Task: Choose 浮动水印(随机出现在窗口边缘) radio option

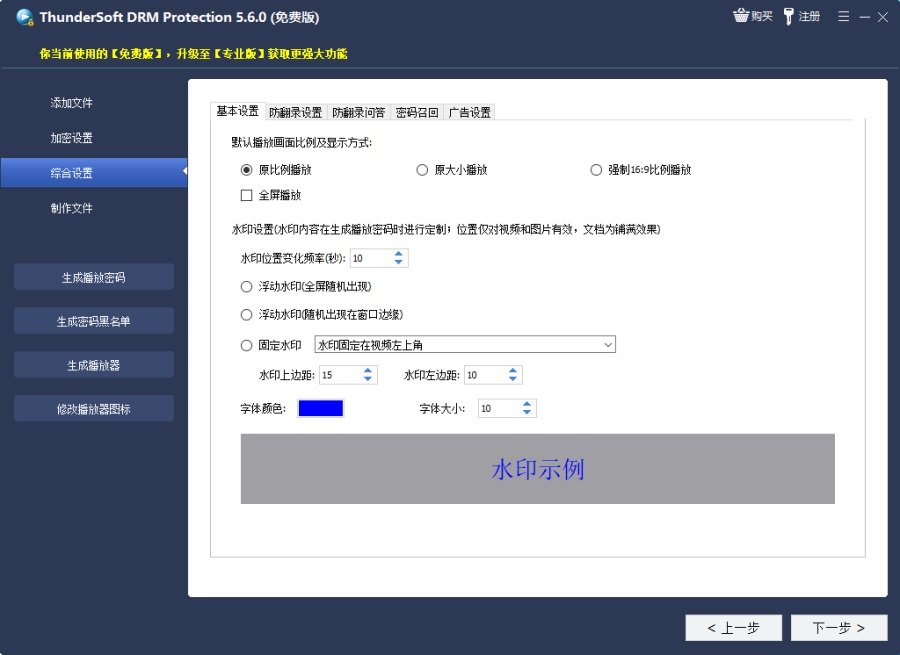Action: [246, 315]
